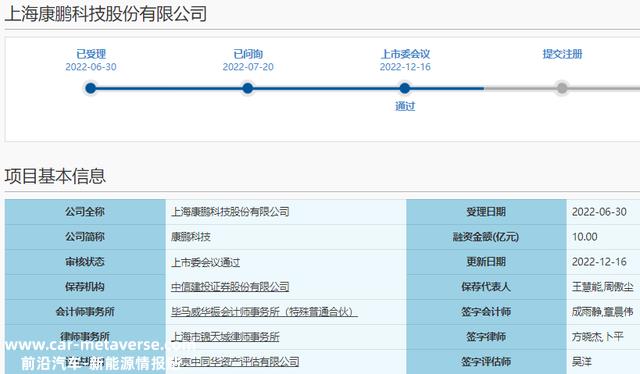Click the 已受理 timeline node dot
640x374 pixels.
91,88
